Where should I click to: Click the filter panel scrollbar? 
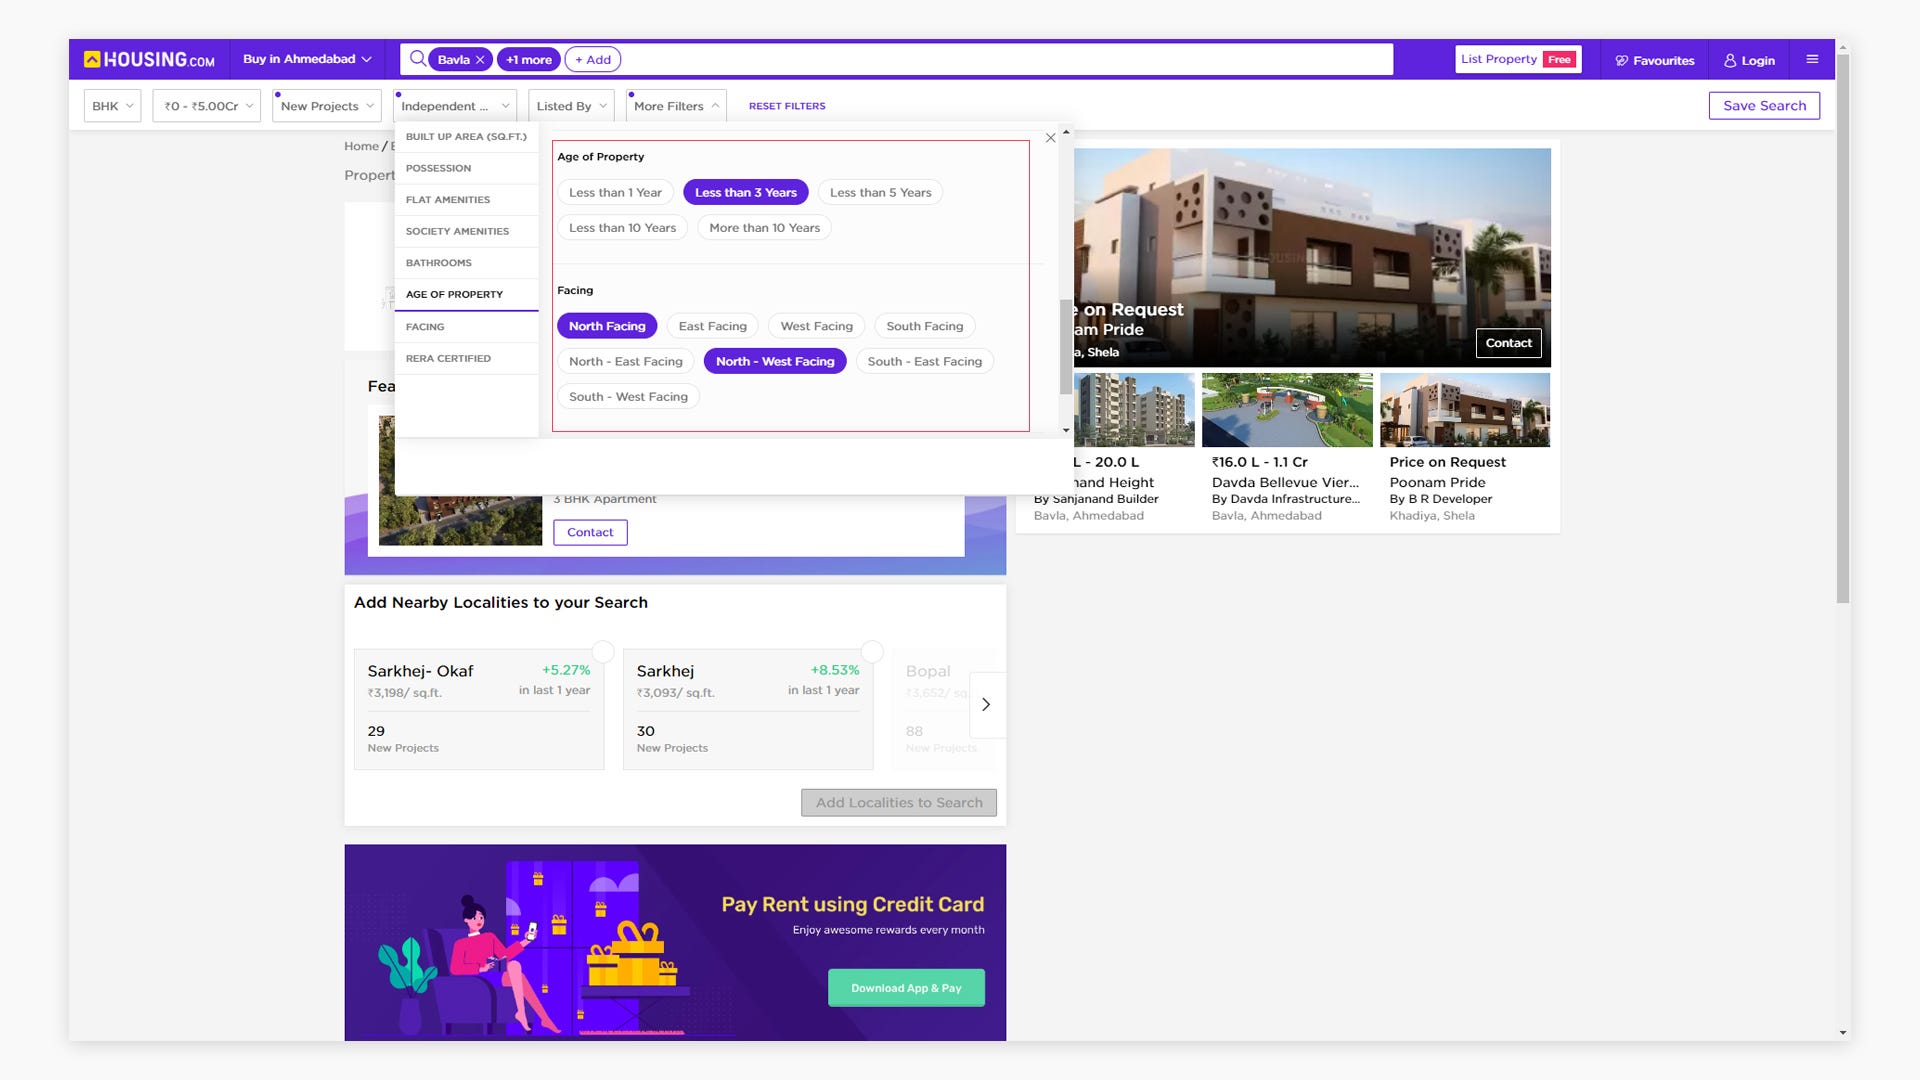[x=1066, y=347]
